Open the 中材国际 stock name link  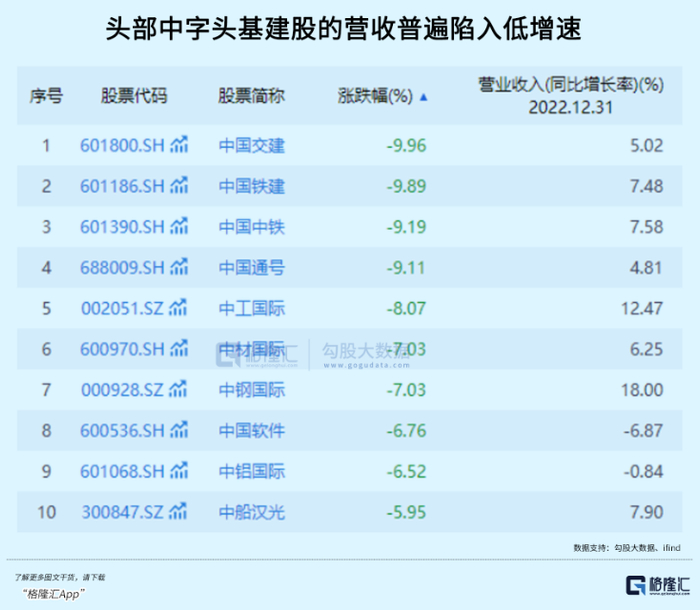click(x=252, y=349)
